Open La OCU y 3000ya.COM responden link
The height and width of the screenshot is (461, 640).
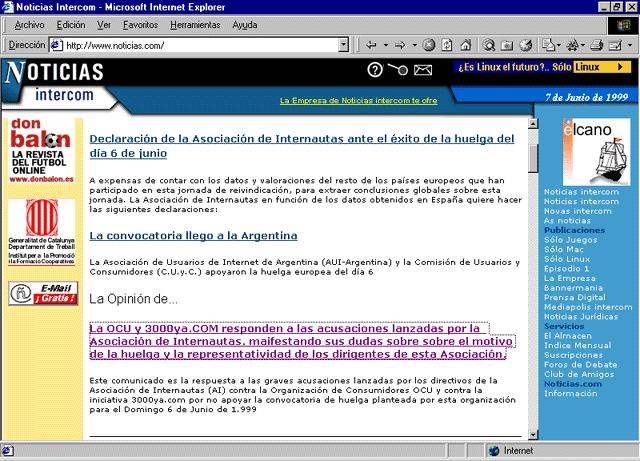click(x=302, y=341)
